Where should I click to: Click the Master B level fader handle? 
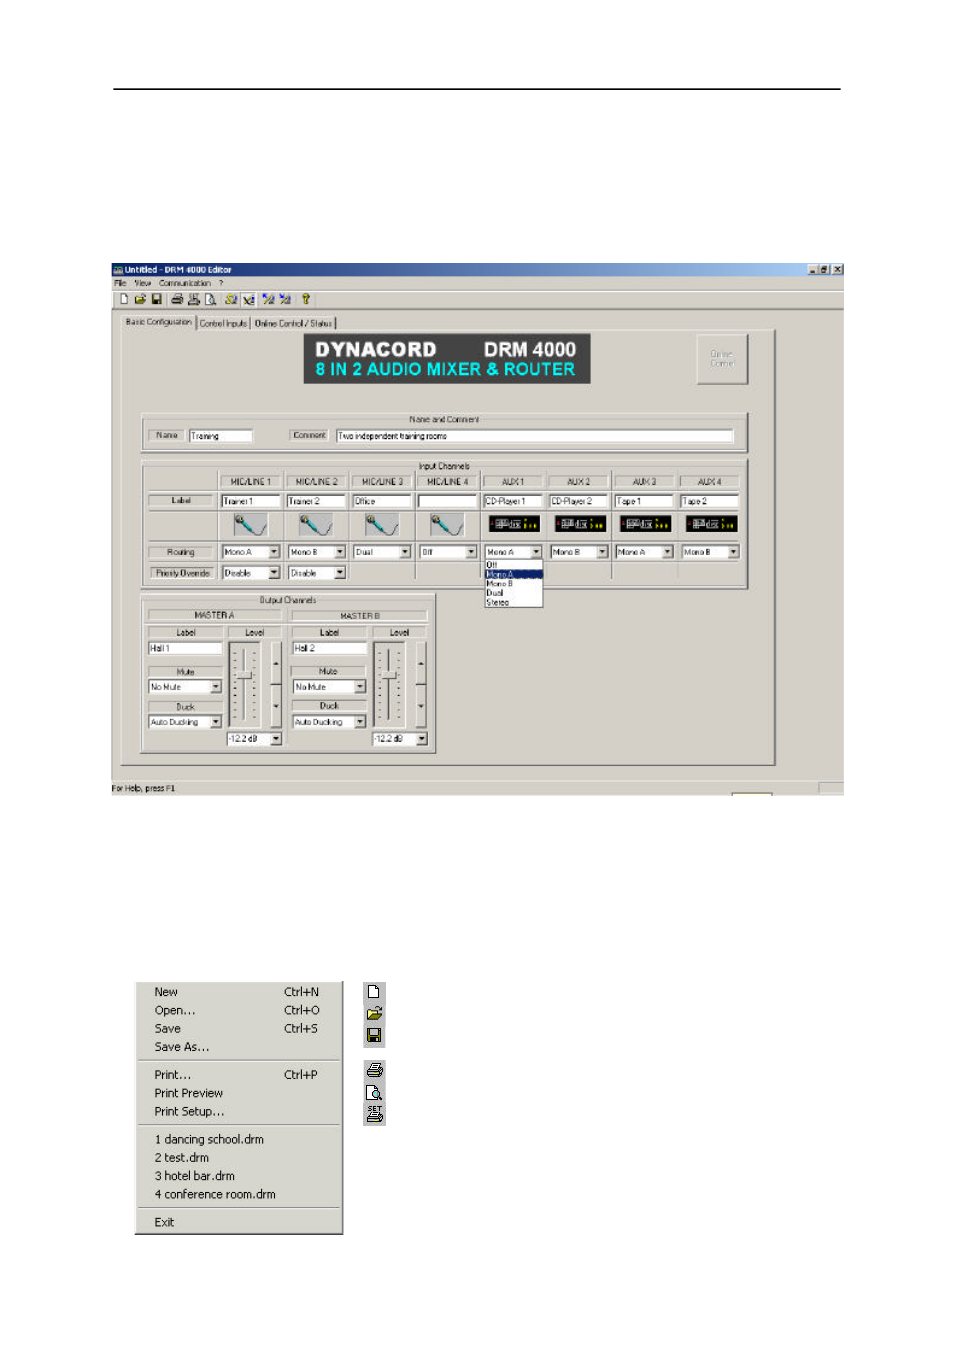coord(389,676)
